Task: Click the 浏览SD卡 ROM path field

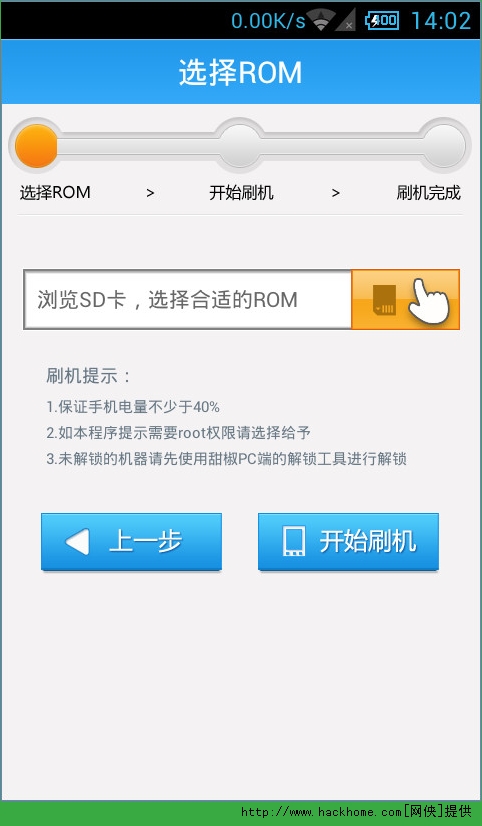Action: pyautogui.click(x=188, y=300)
